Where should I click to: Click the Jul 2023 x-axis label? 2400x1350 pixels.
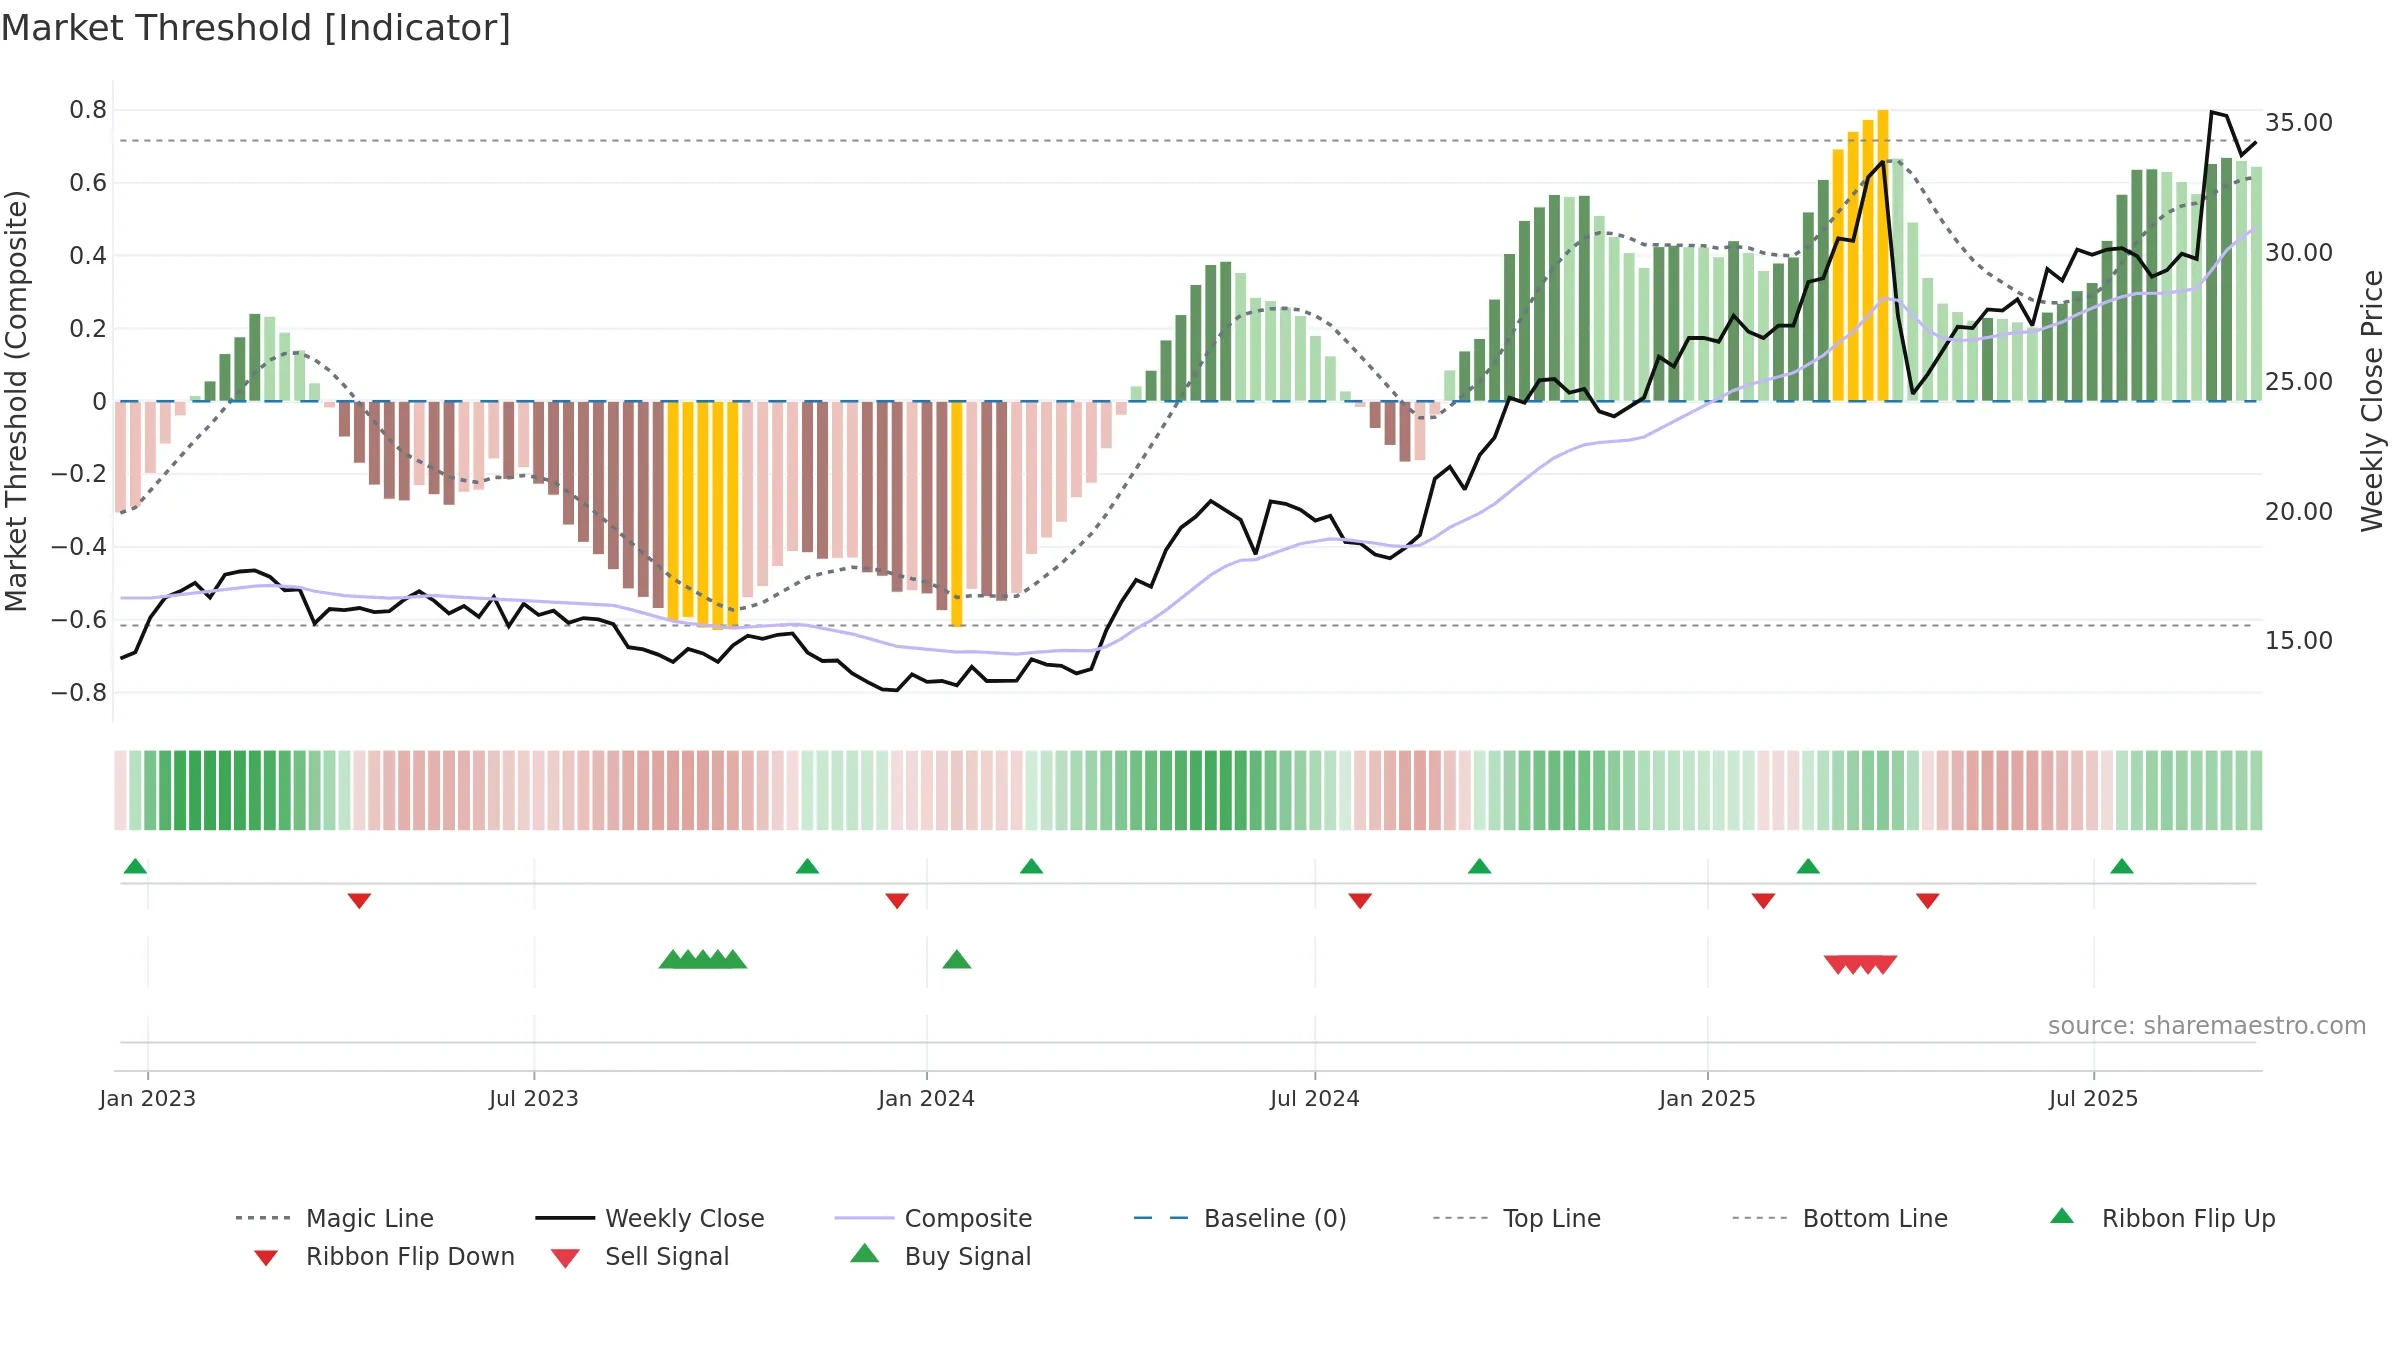click(534, 1098)
